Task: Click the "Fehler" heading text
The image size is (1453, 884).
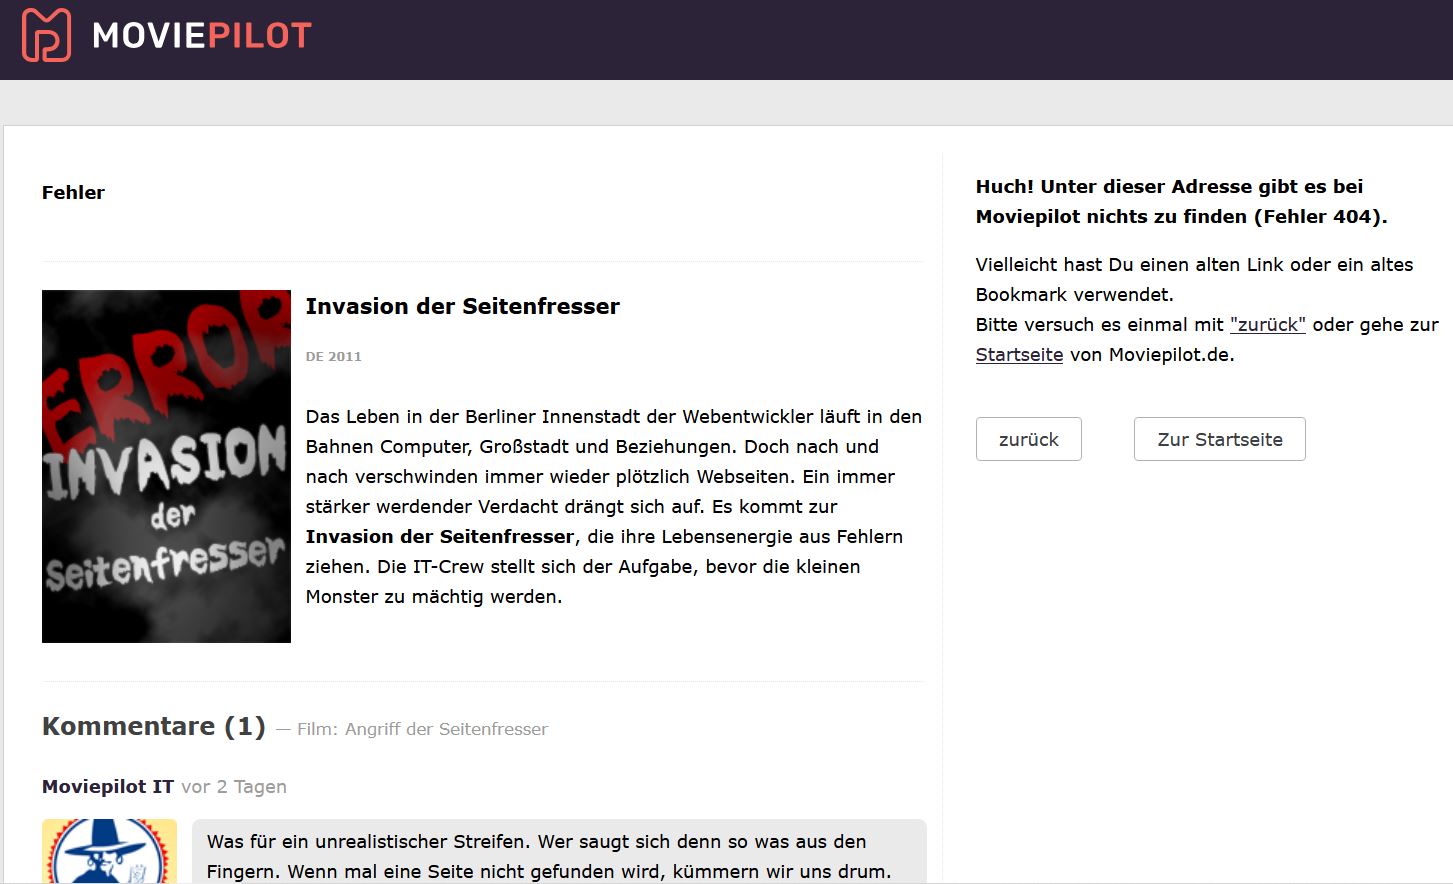Action: [x=73, y=192]
